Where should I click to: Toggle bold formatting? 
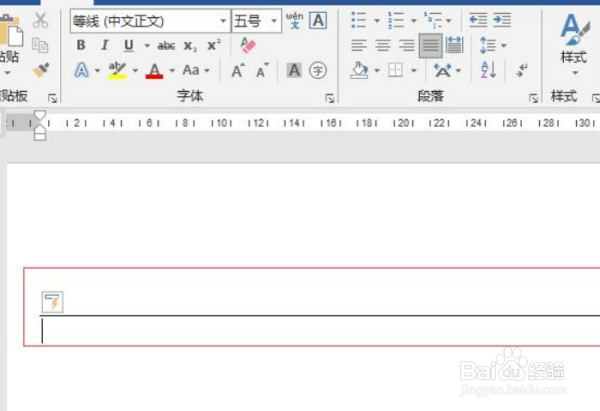pyautogui.click(x=81, y=45)
